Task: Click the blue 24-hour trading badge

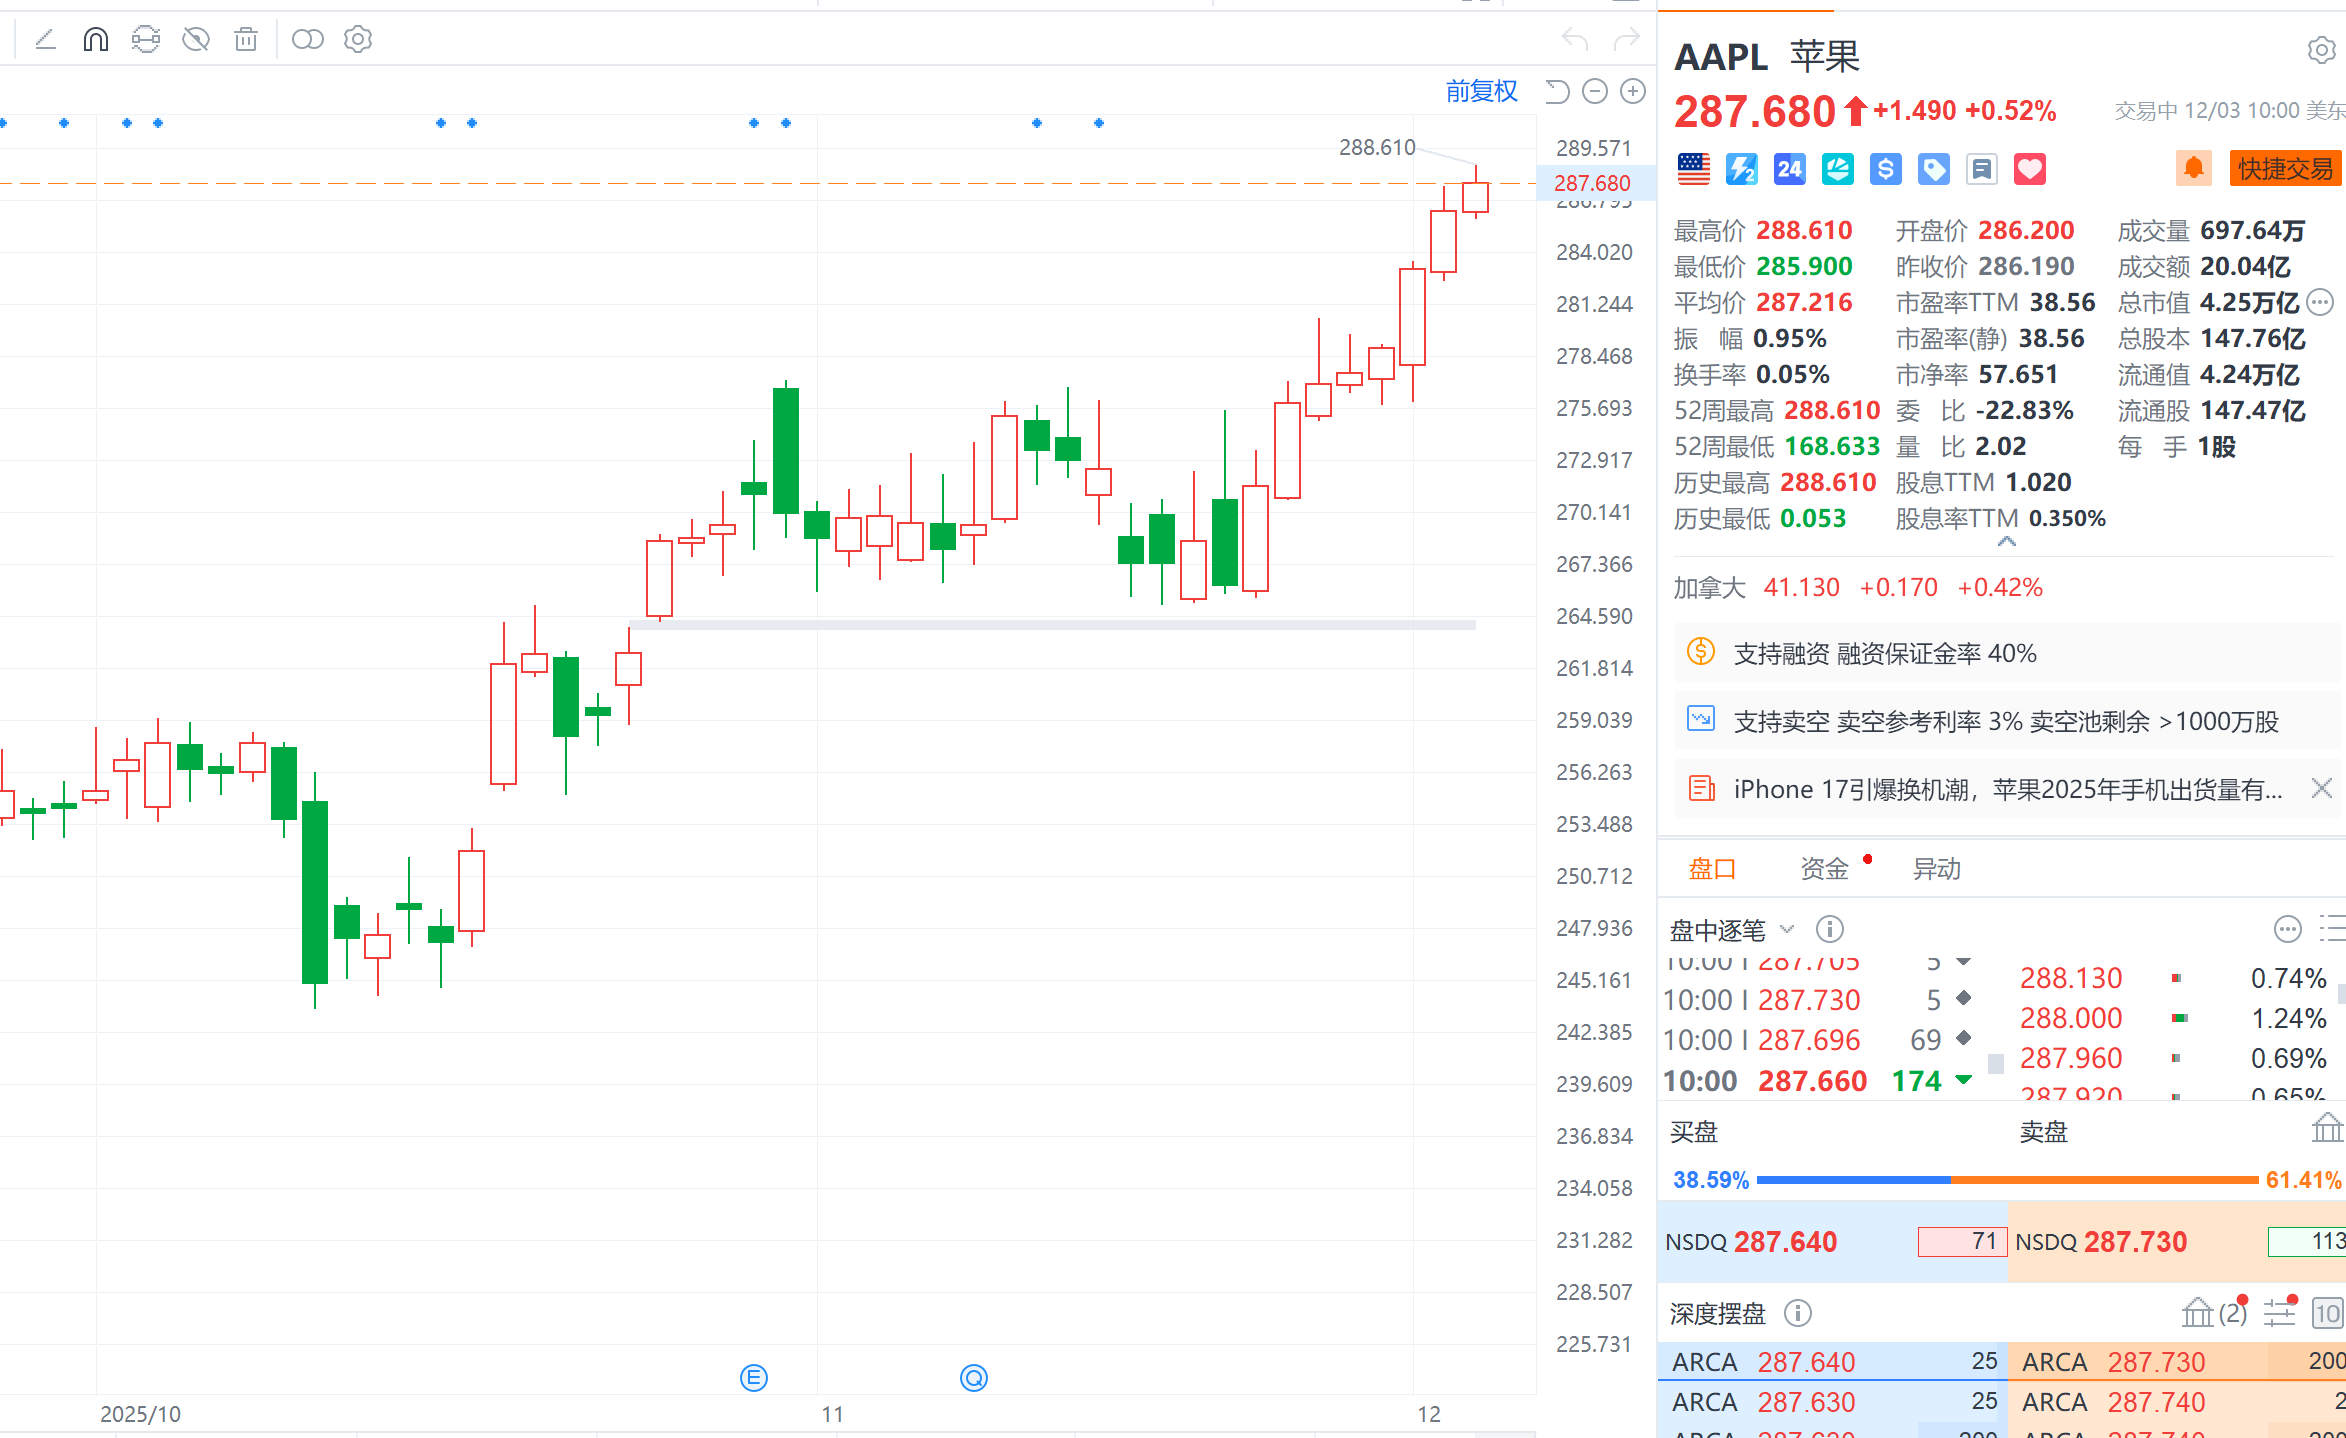Action: (x=1789, y=169)
